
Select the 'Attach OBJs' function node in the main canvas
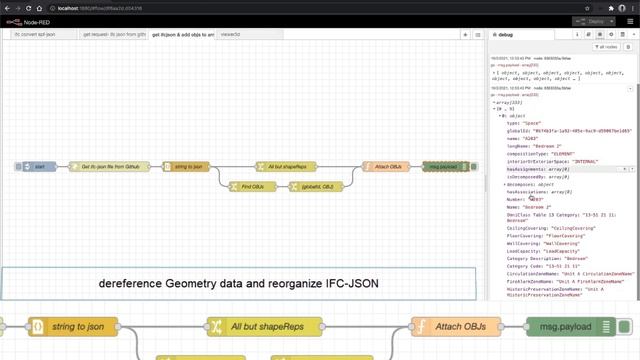386,167
